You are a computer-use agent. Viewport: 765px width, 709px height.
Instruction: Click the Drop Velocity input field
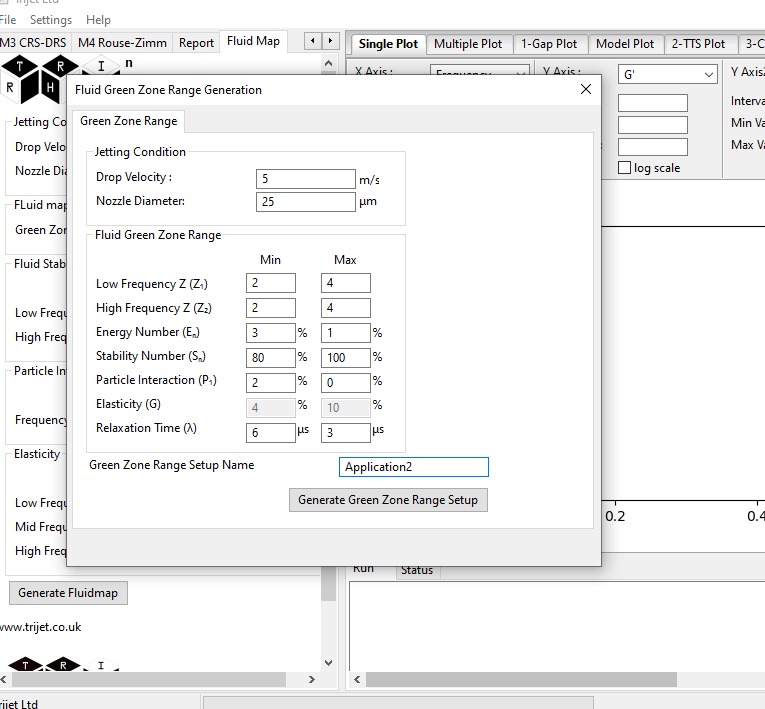(305, 179)
